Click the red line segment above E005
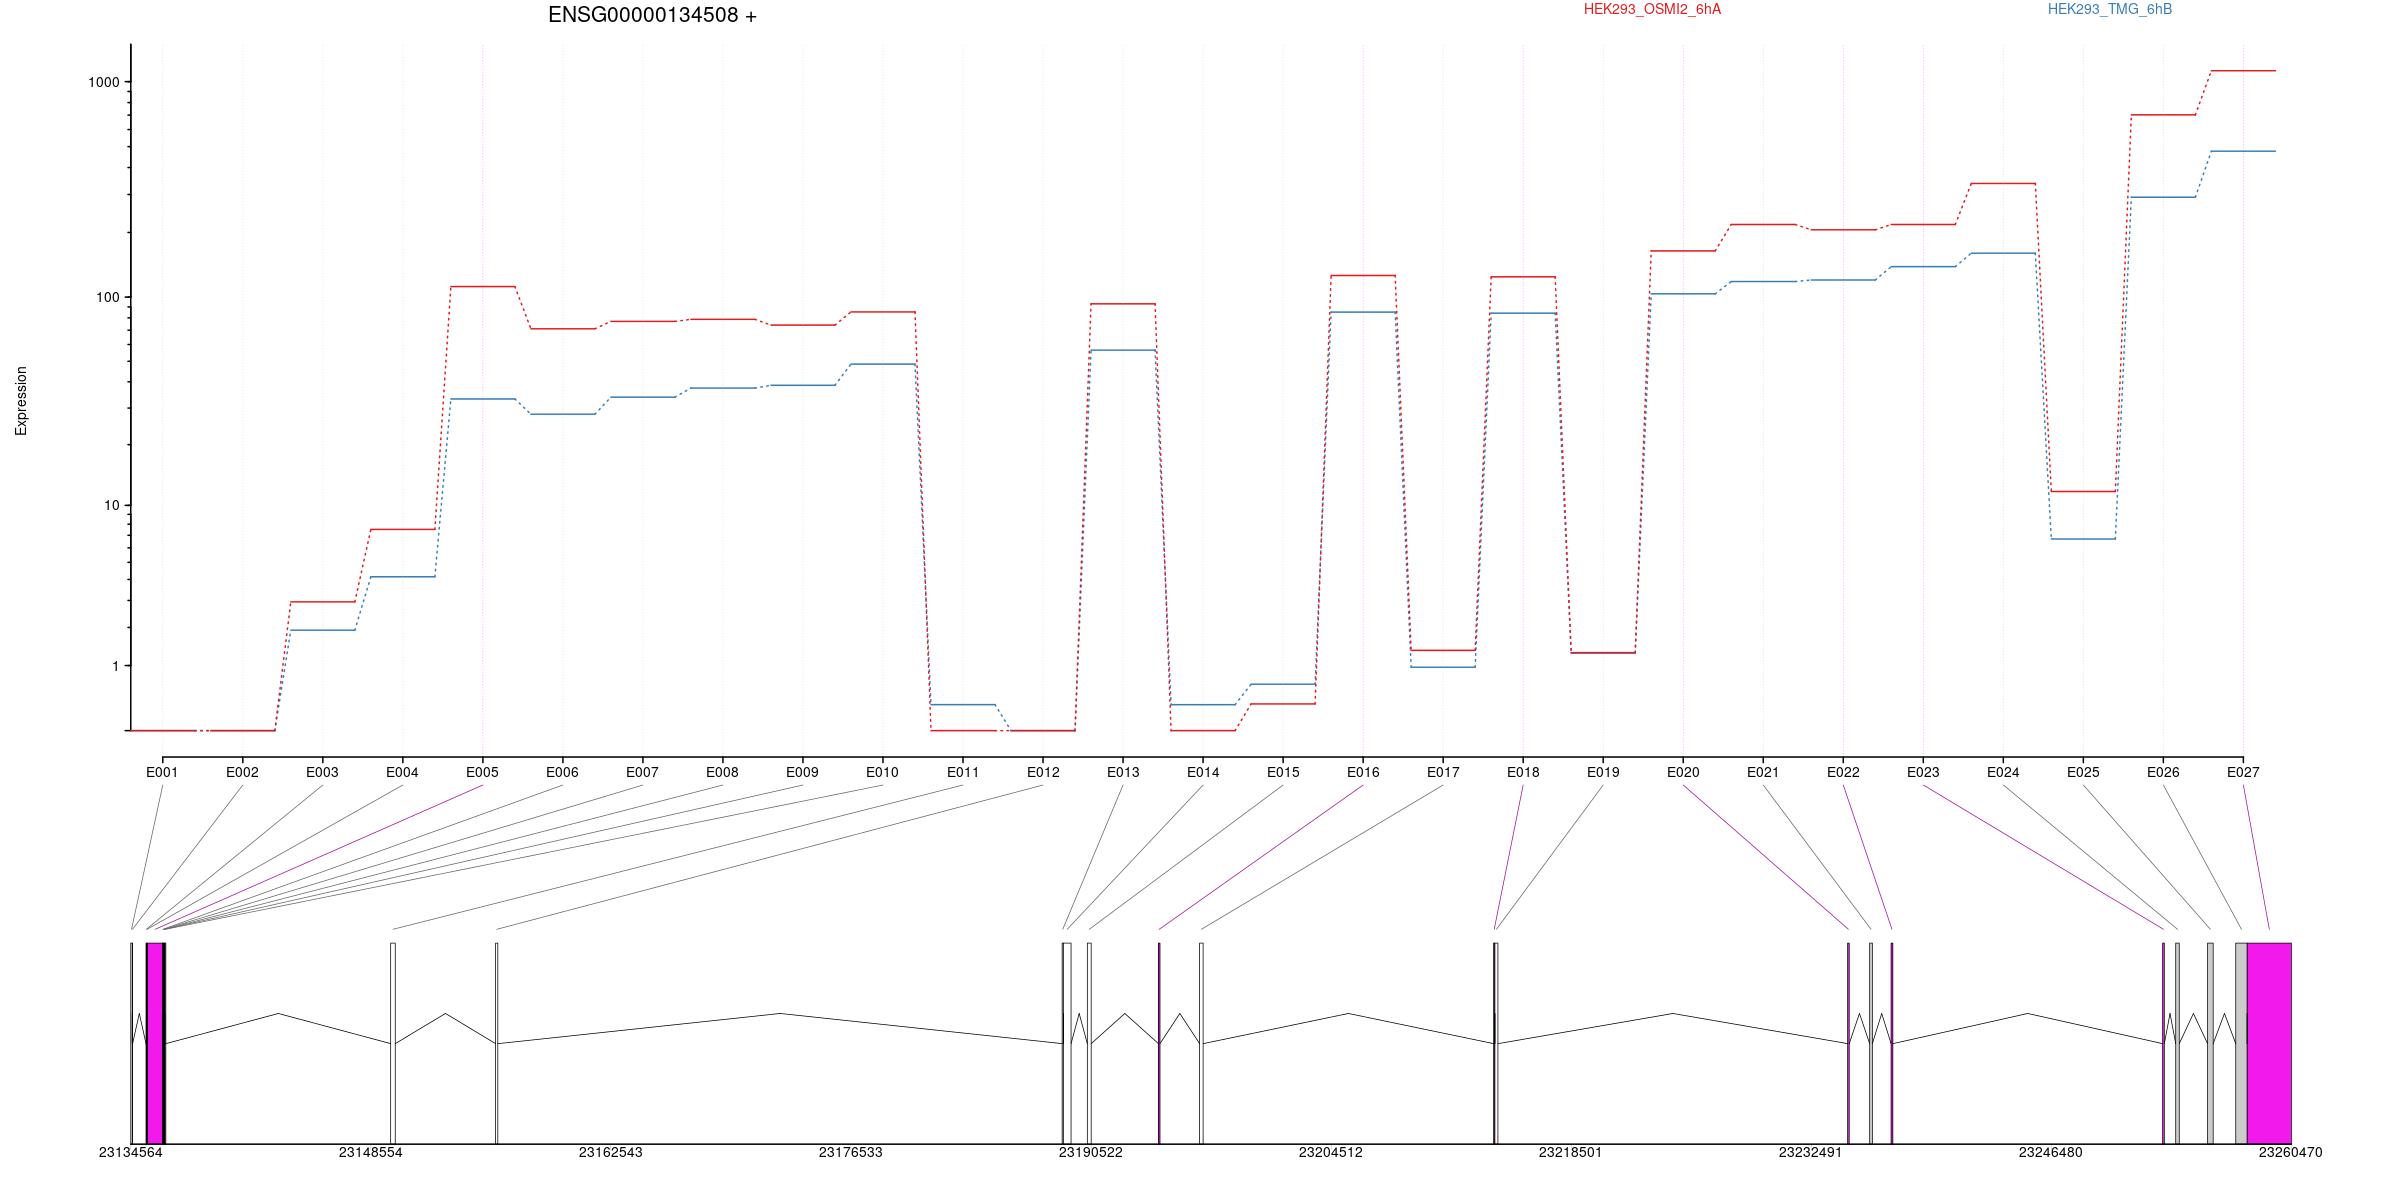The width and height of the screenshot is (2400, 1200). [483, 287]
